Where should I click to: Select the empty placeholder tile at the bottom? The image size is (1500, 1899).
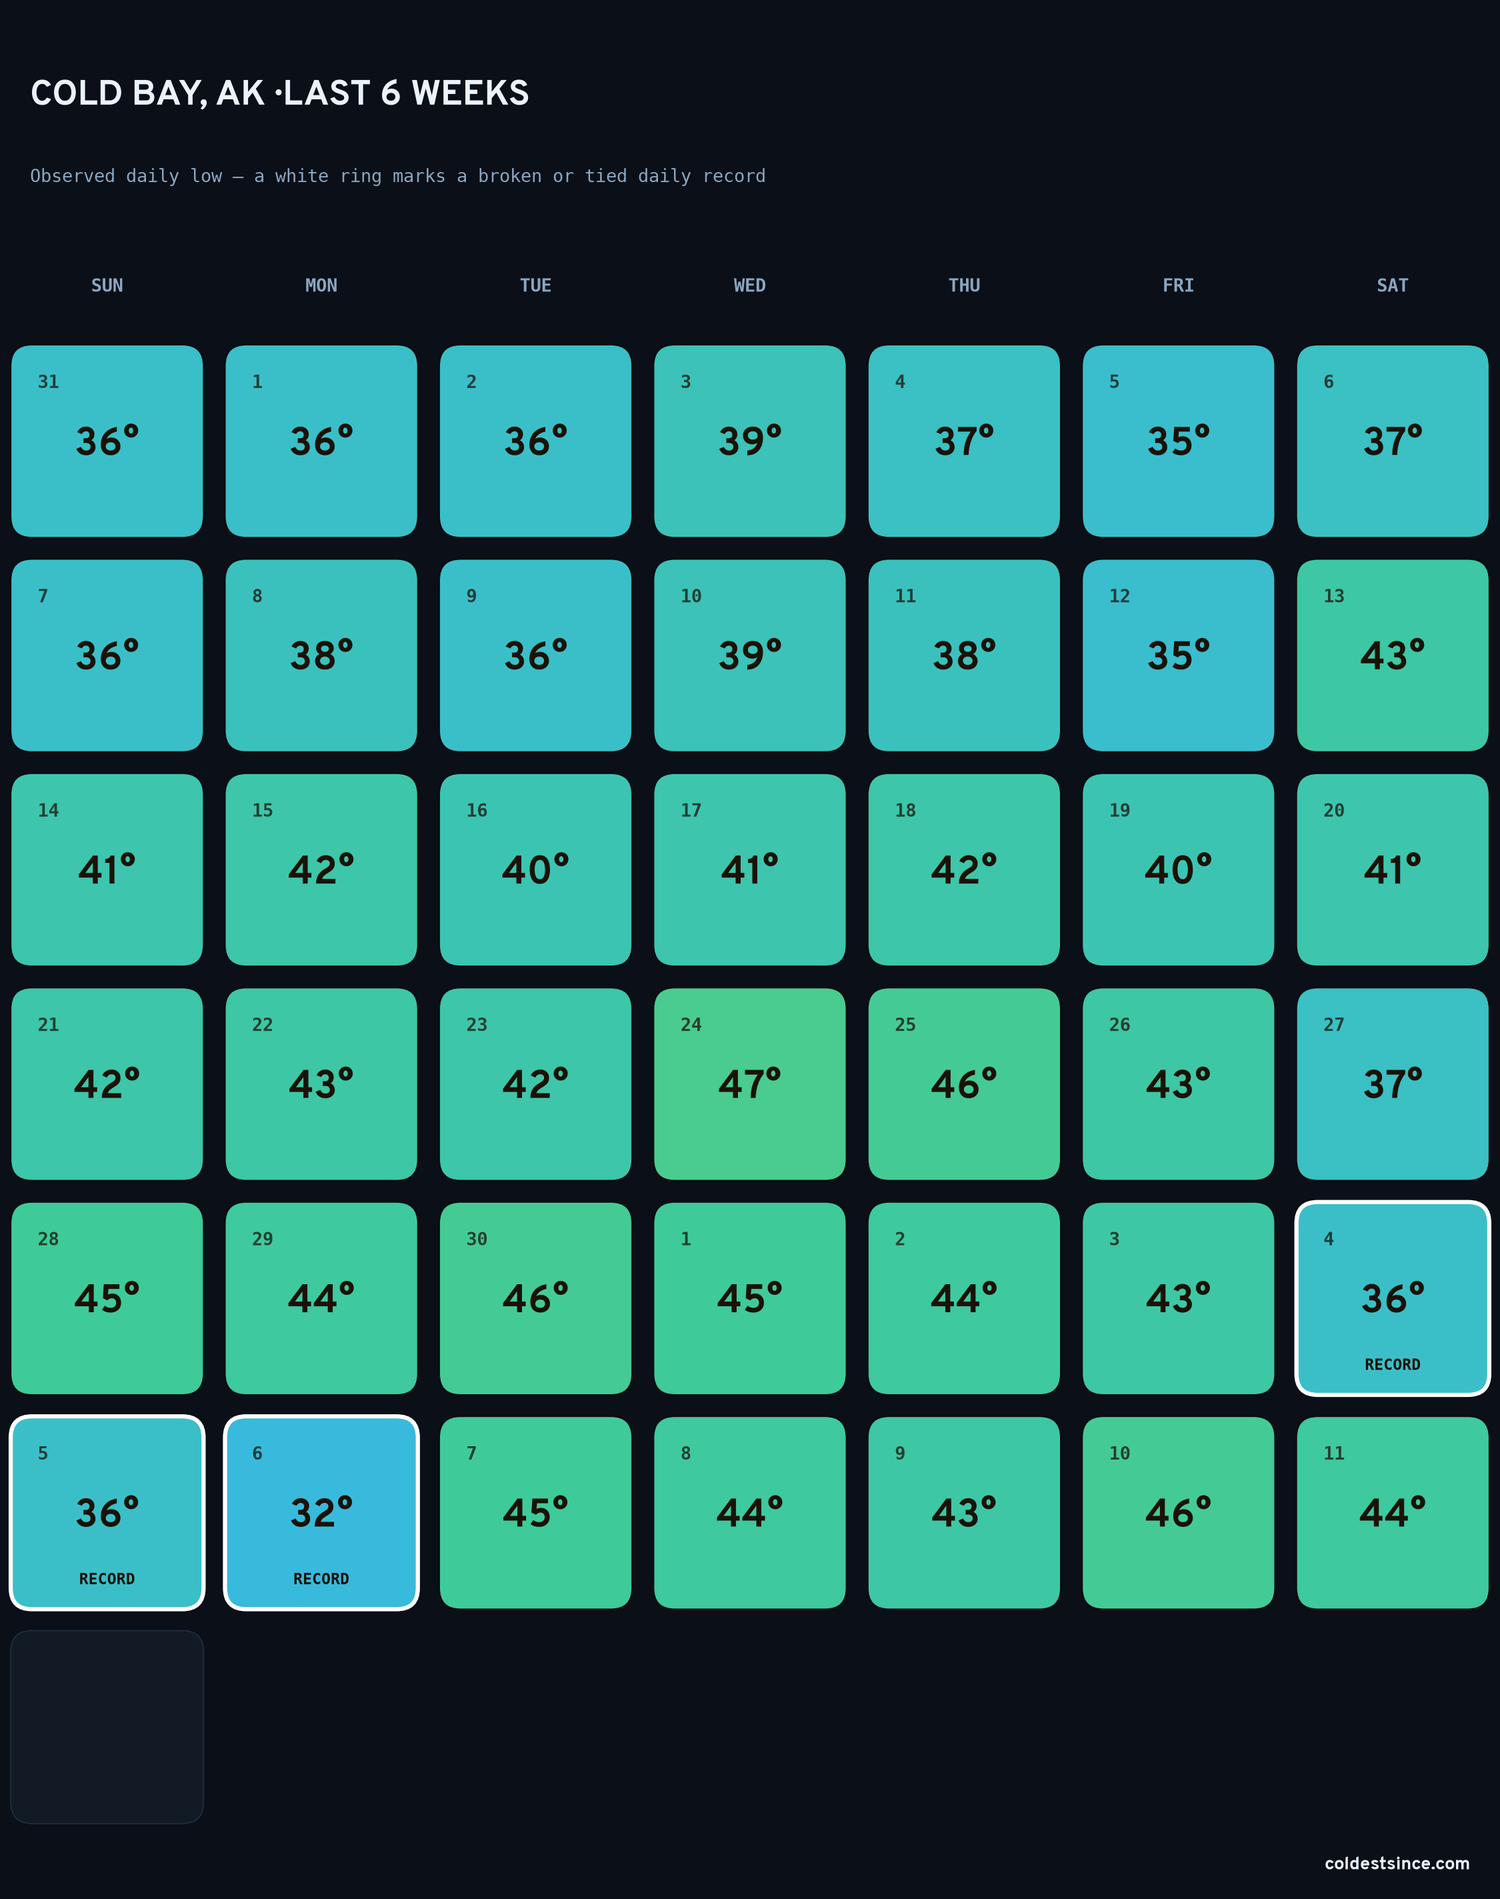tap(107, 1726)
